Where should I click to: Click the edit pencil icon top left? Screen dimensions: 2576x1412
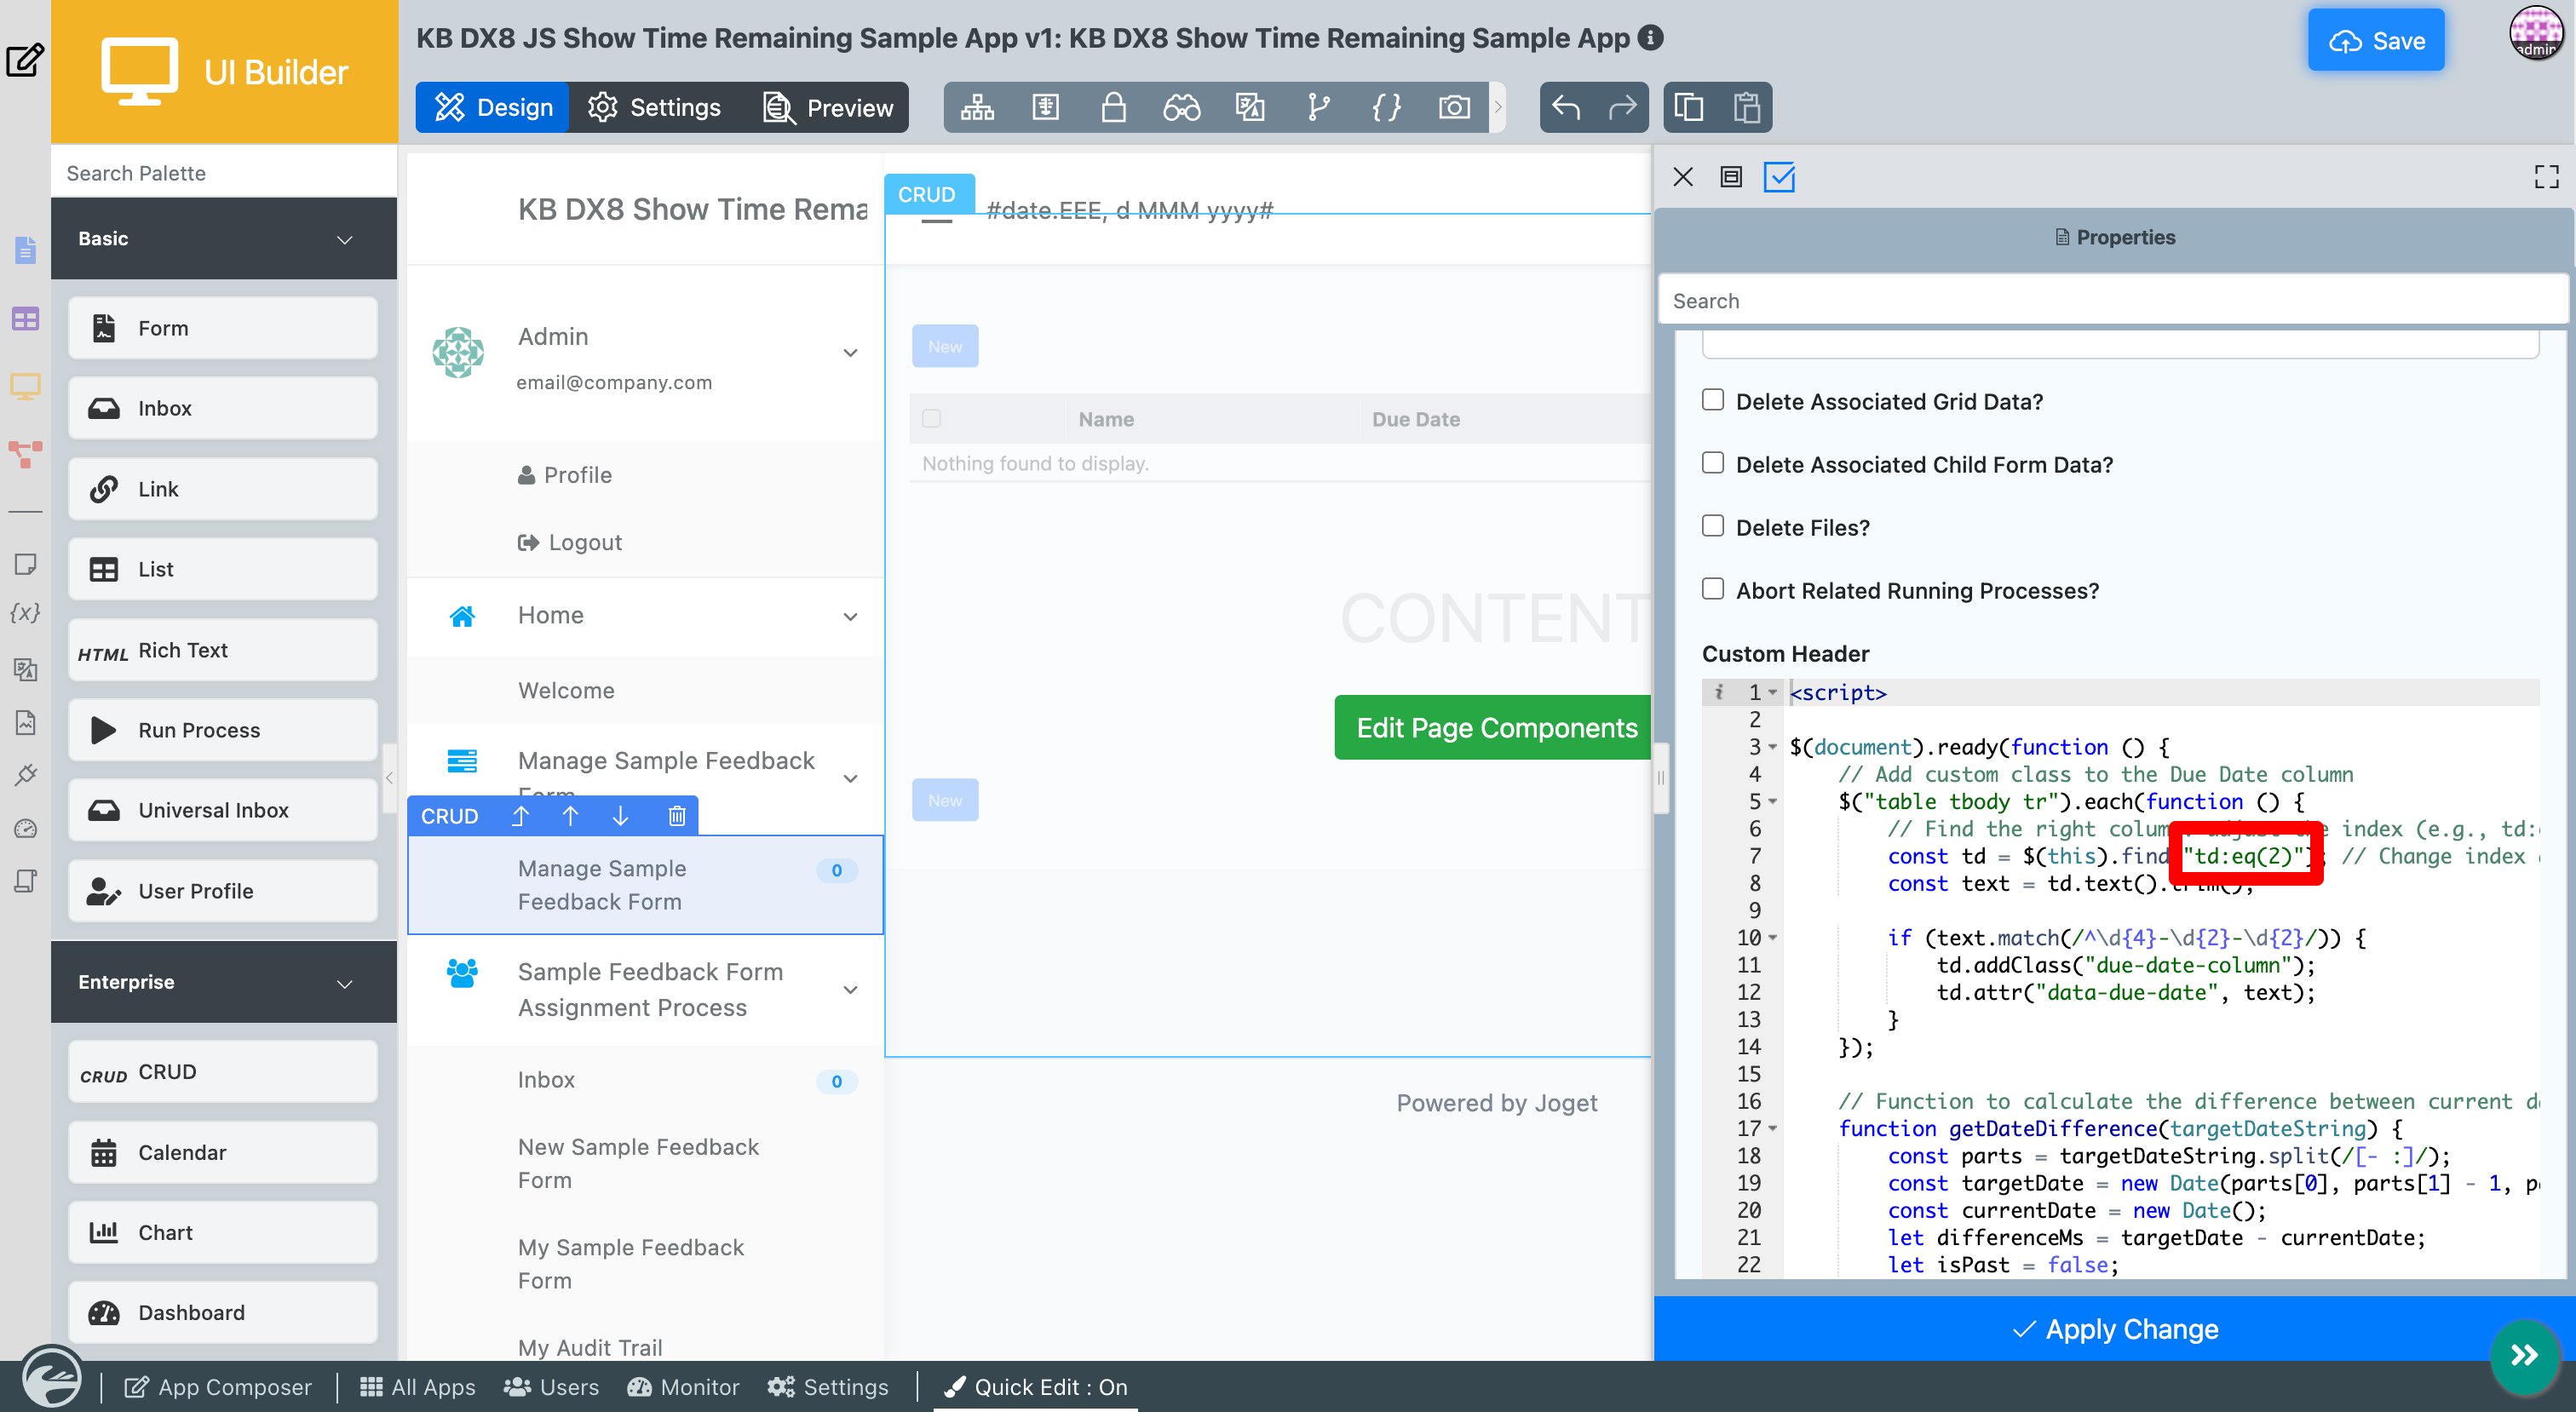pos(24,60)
